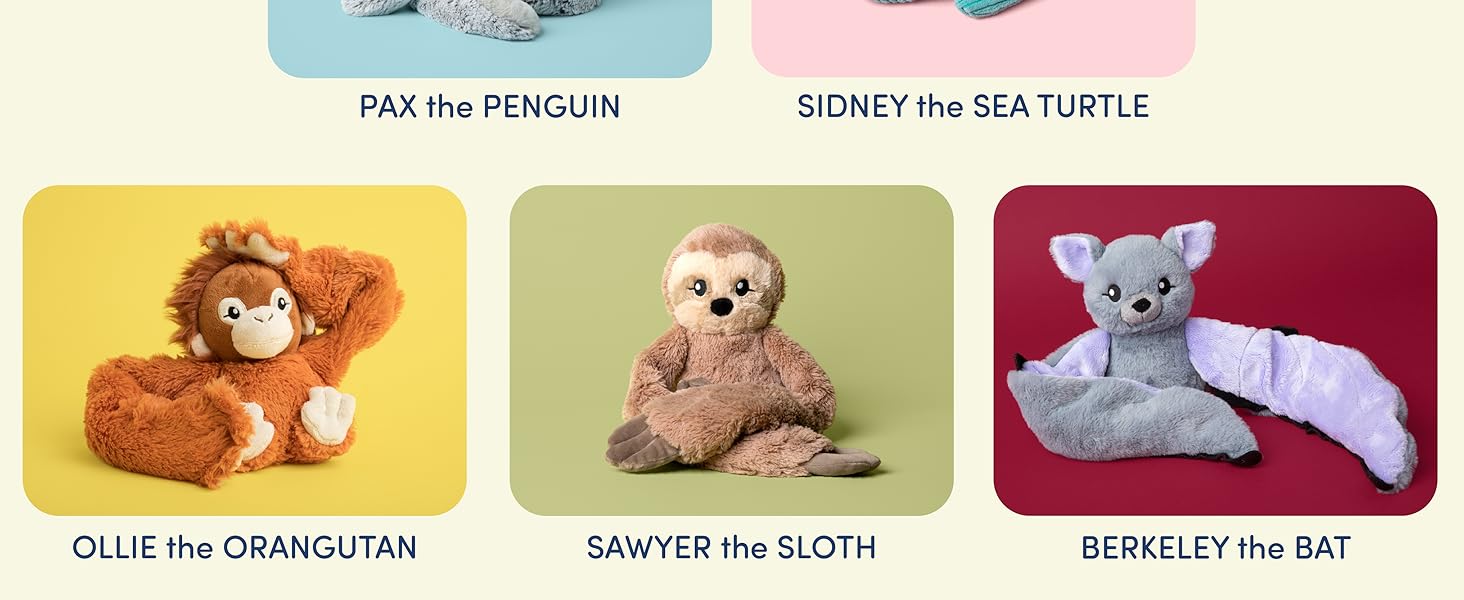Select the Sawyer the Sloth plush image
This screenshot has height=600, width=1464.
pos(731,350)
